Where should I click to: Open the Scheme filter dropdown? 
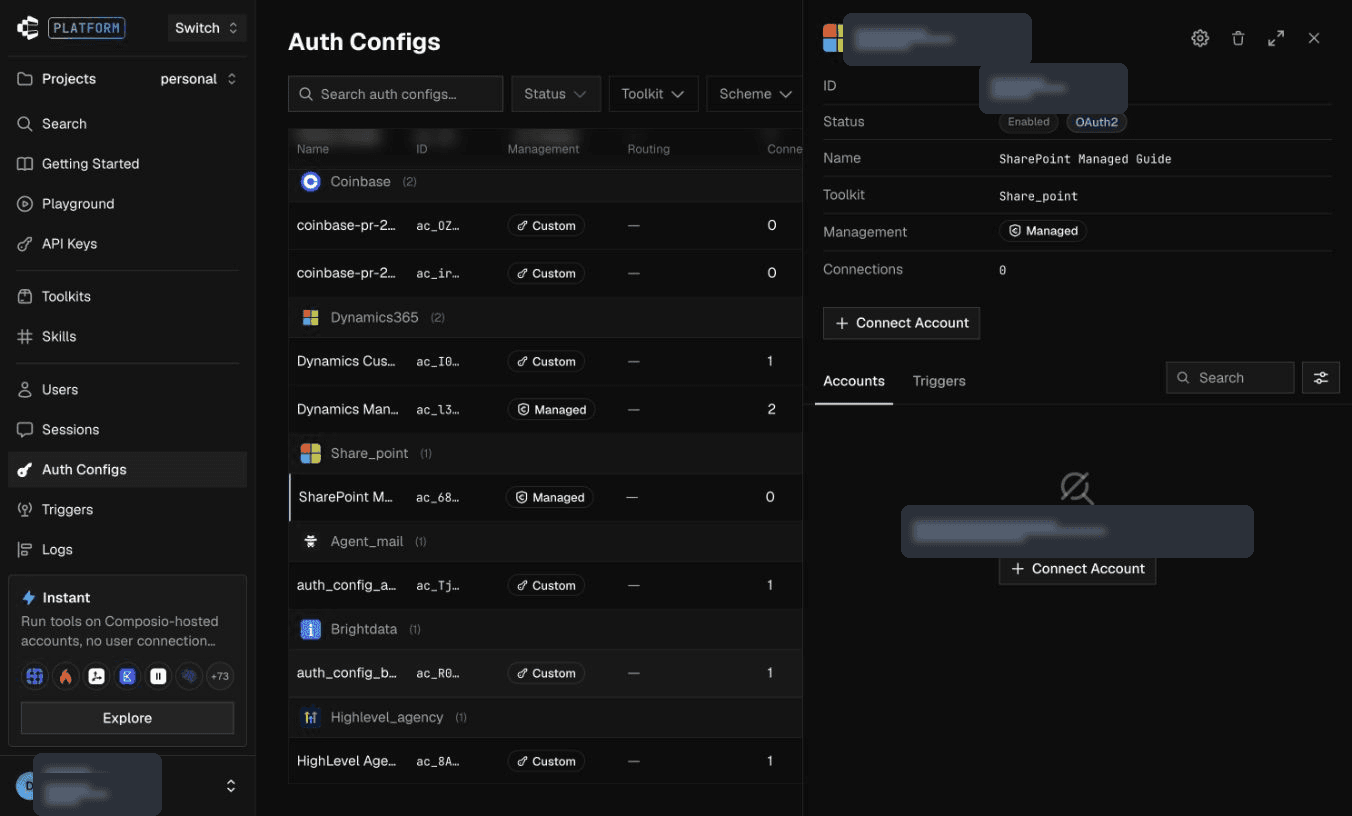point(754,94)
